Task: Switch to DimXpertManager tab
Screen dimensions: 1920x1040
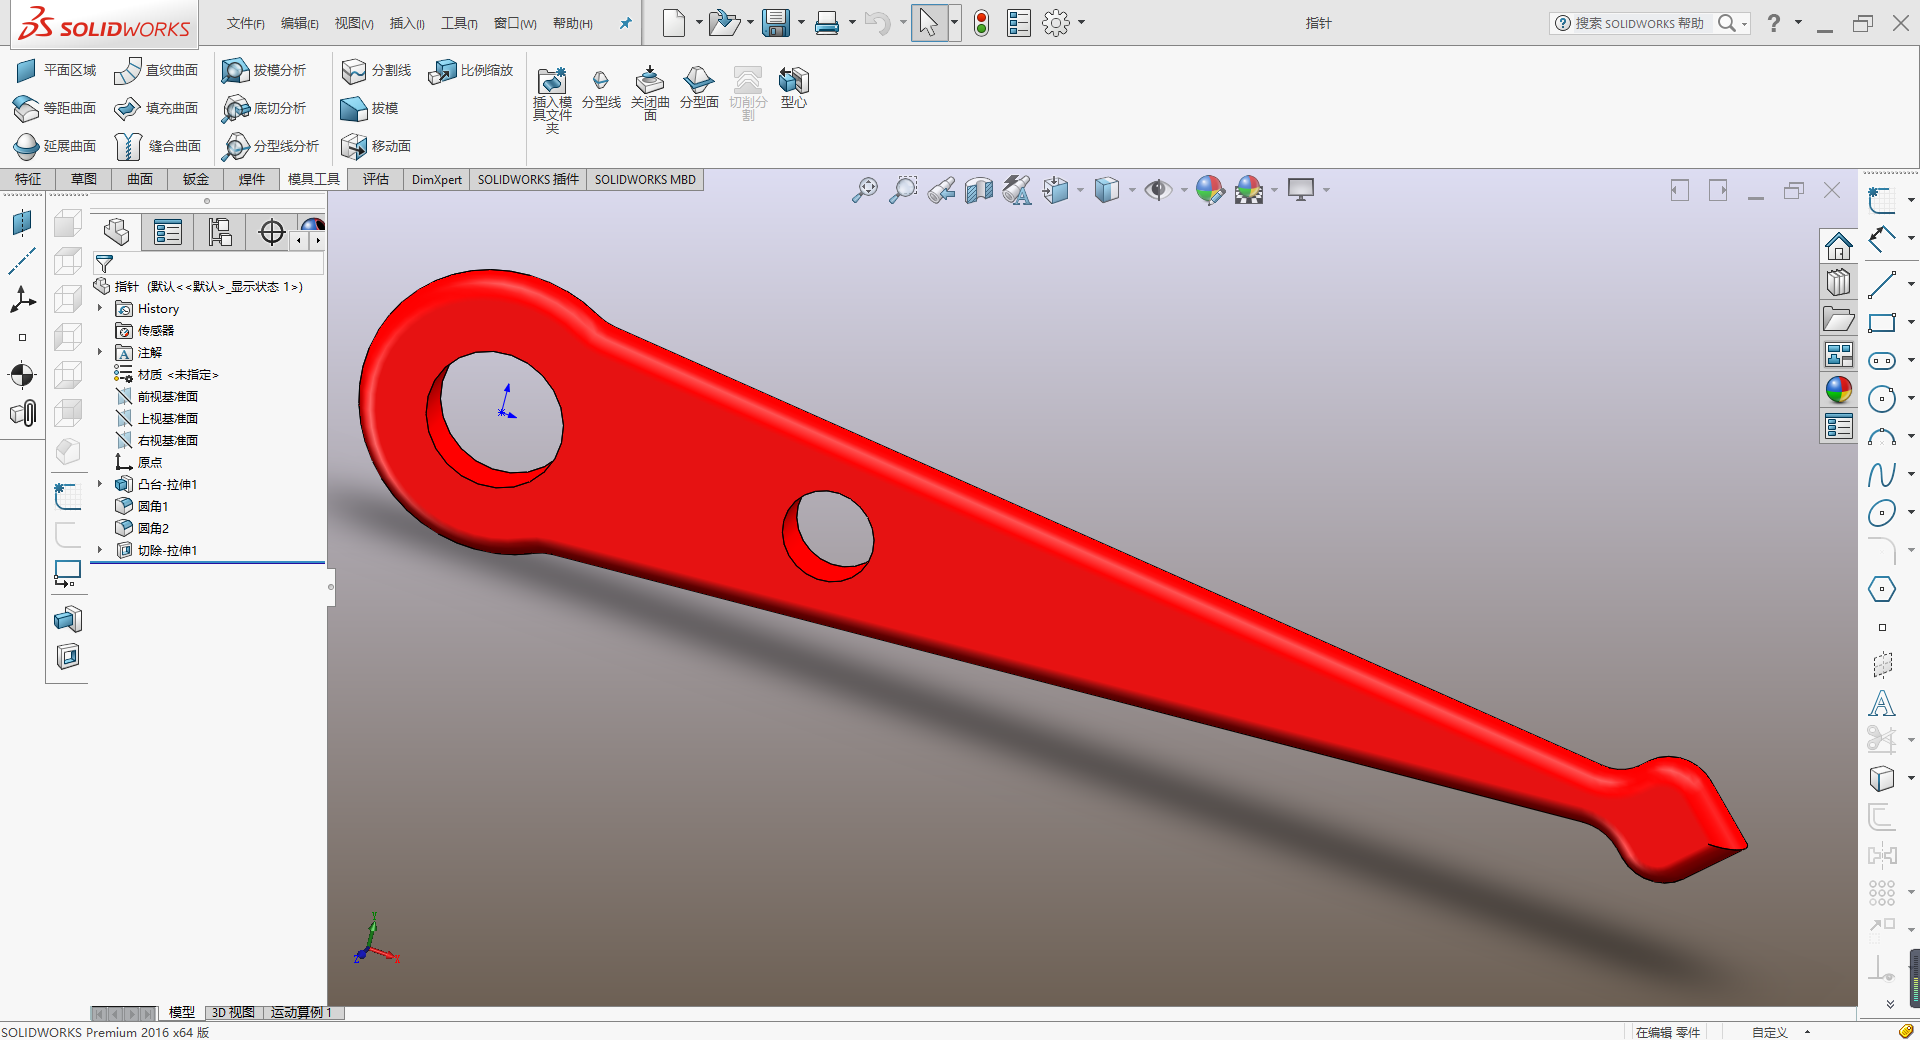Action: tap(271, 233)
